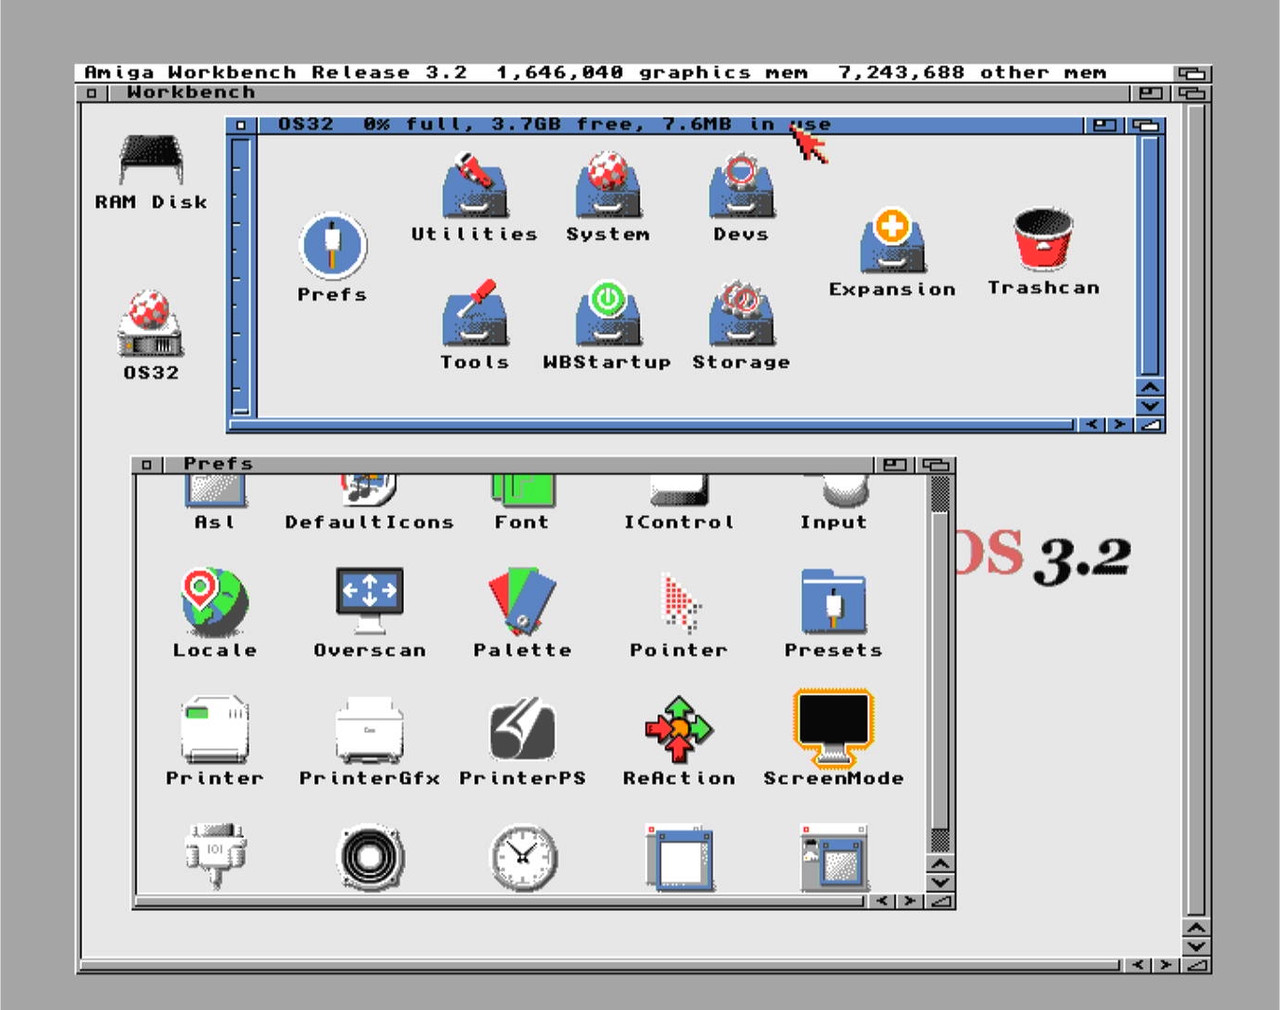
Task: Open the Prefs drawer in OS32 window
Action: coord(332,245)
